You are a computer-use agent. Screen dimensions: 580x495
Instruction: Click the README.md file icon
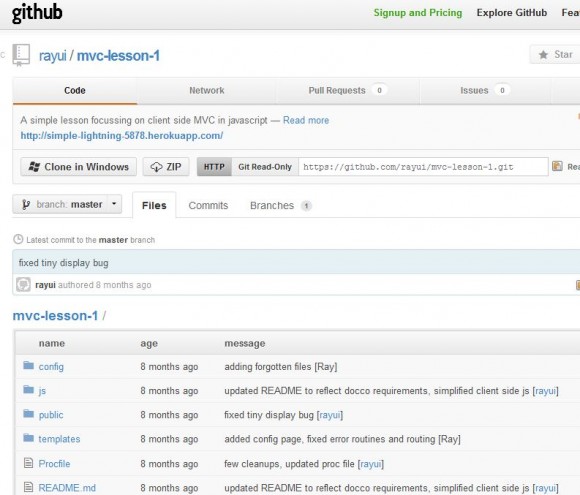tap(28, 487)
